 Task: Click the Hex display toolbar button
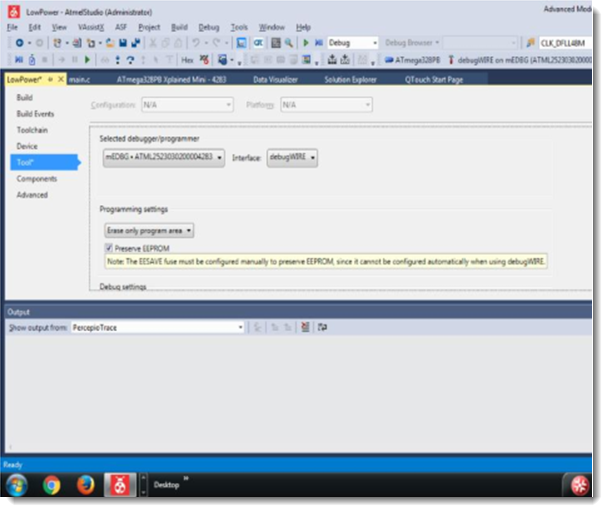(187, 60)
